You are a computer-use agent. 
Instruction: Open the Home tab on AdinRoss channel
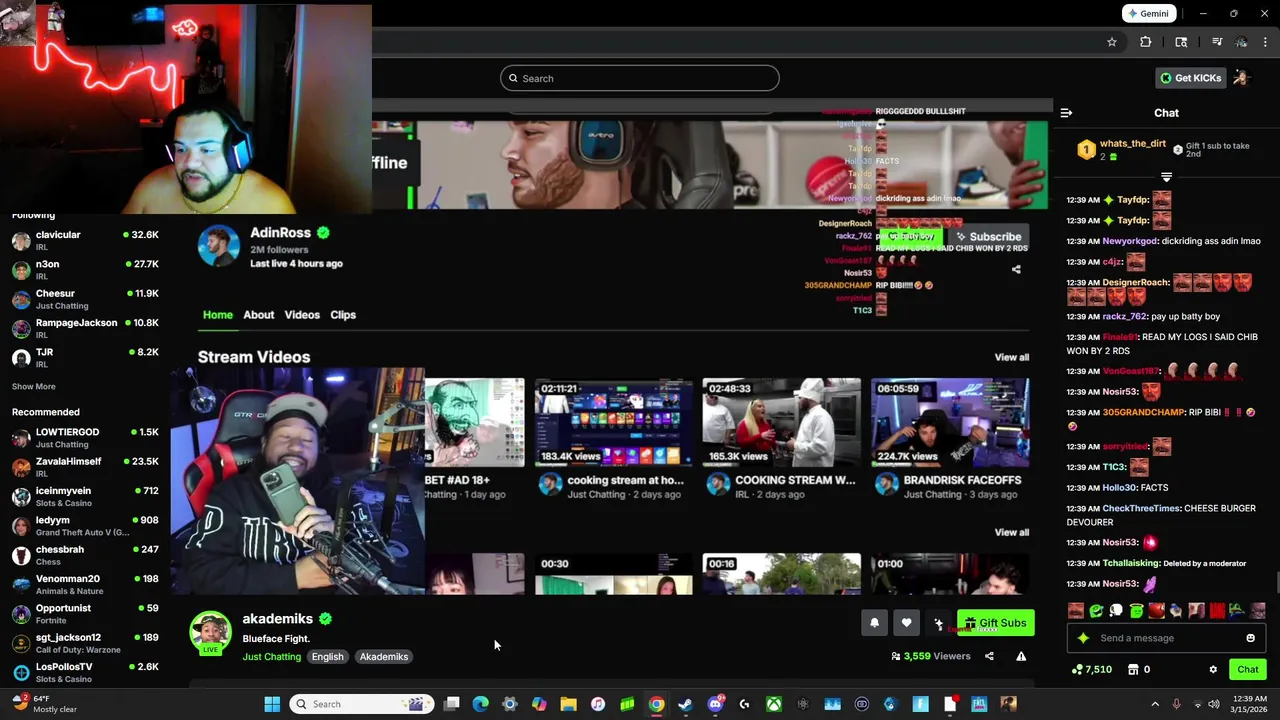(218, 315)
